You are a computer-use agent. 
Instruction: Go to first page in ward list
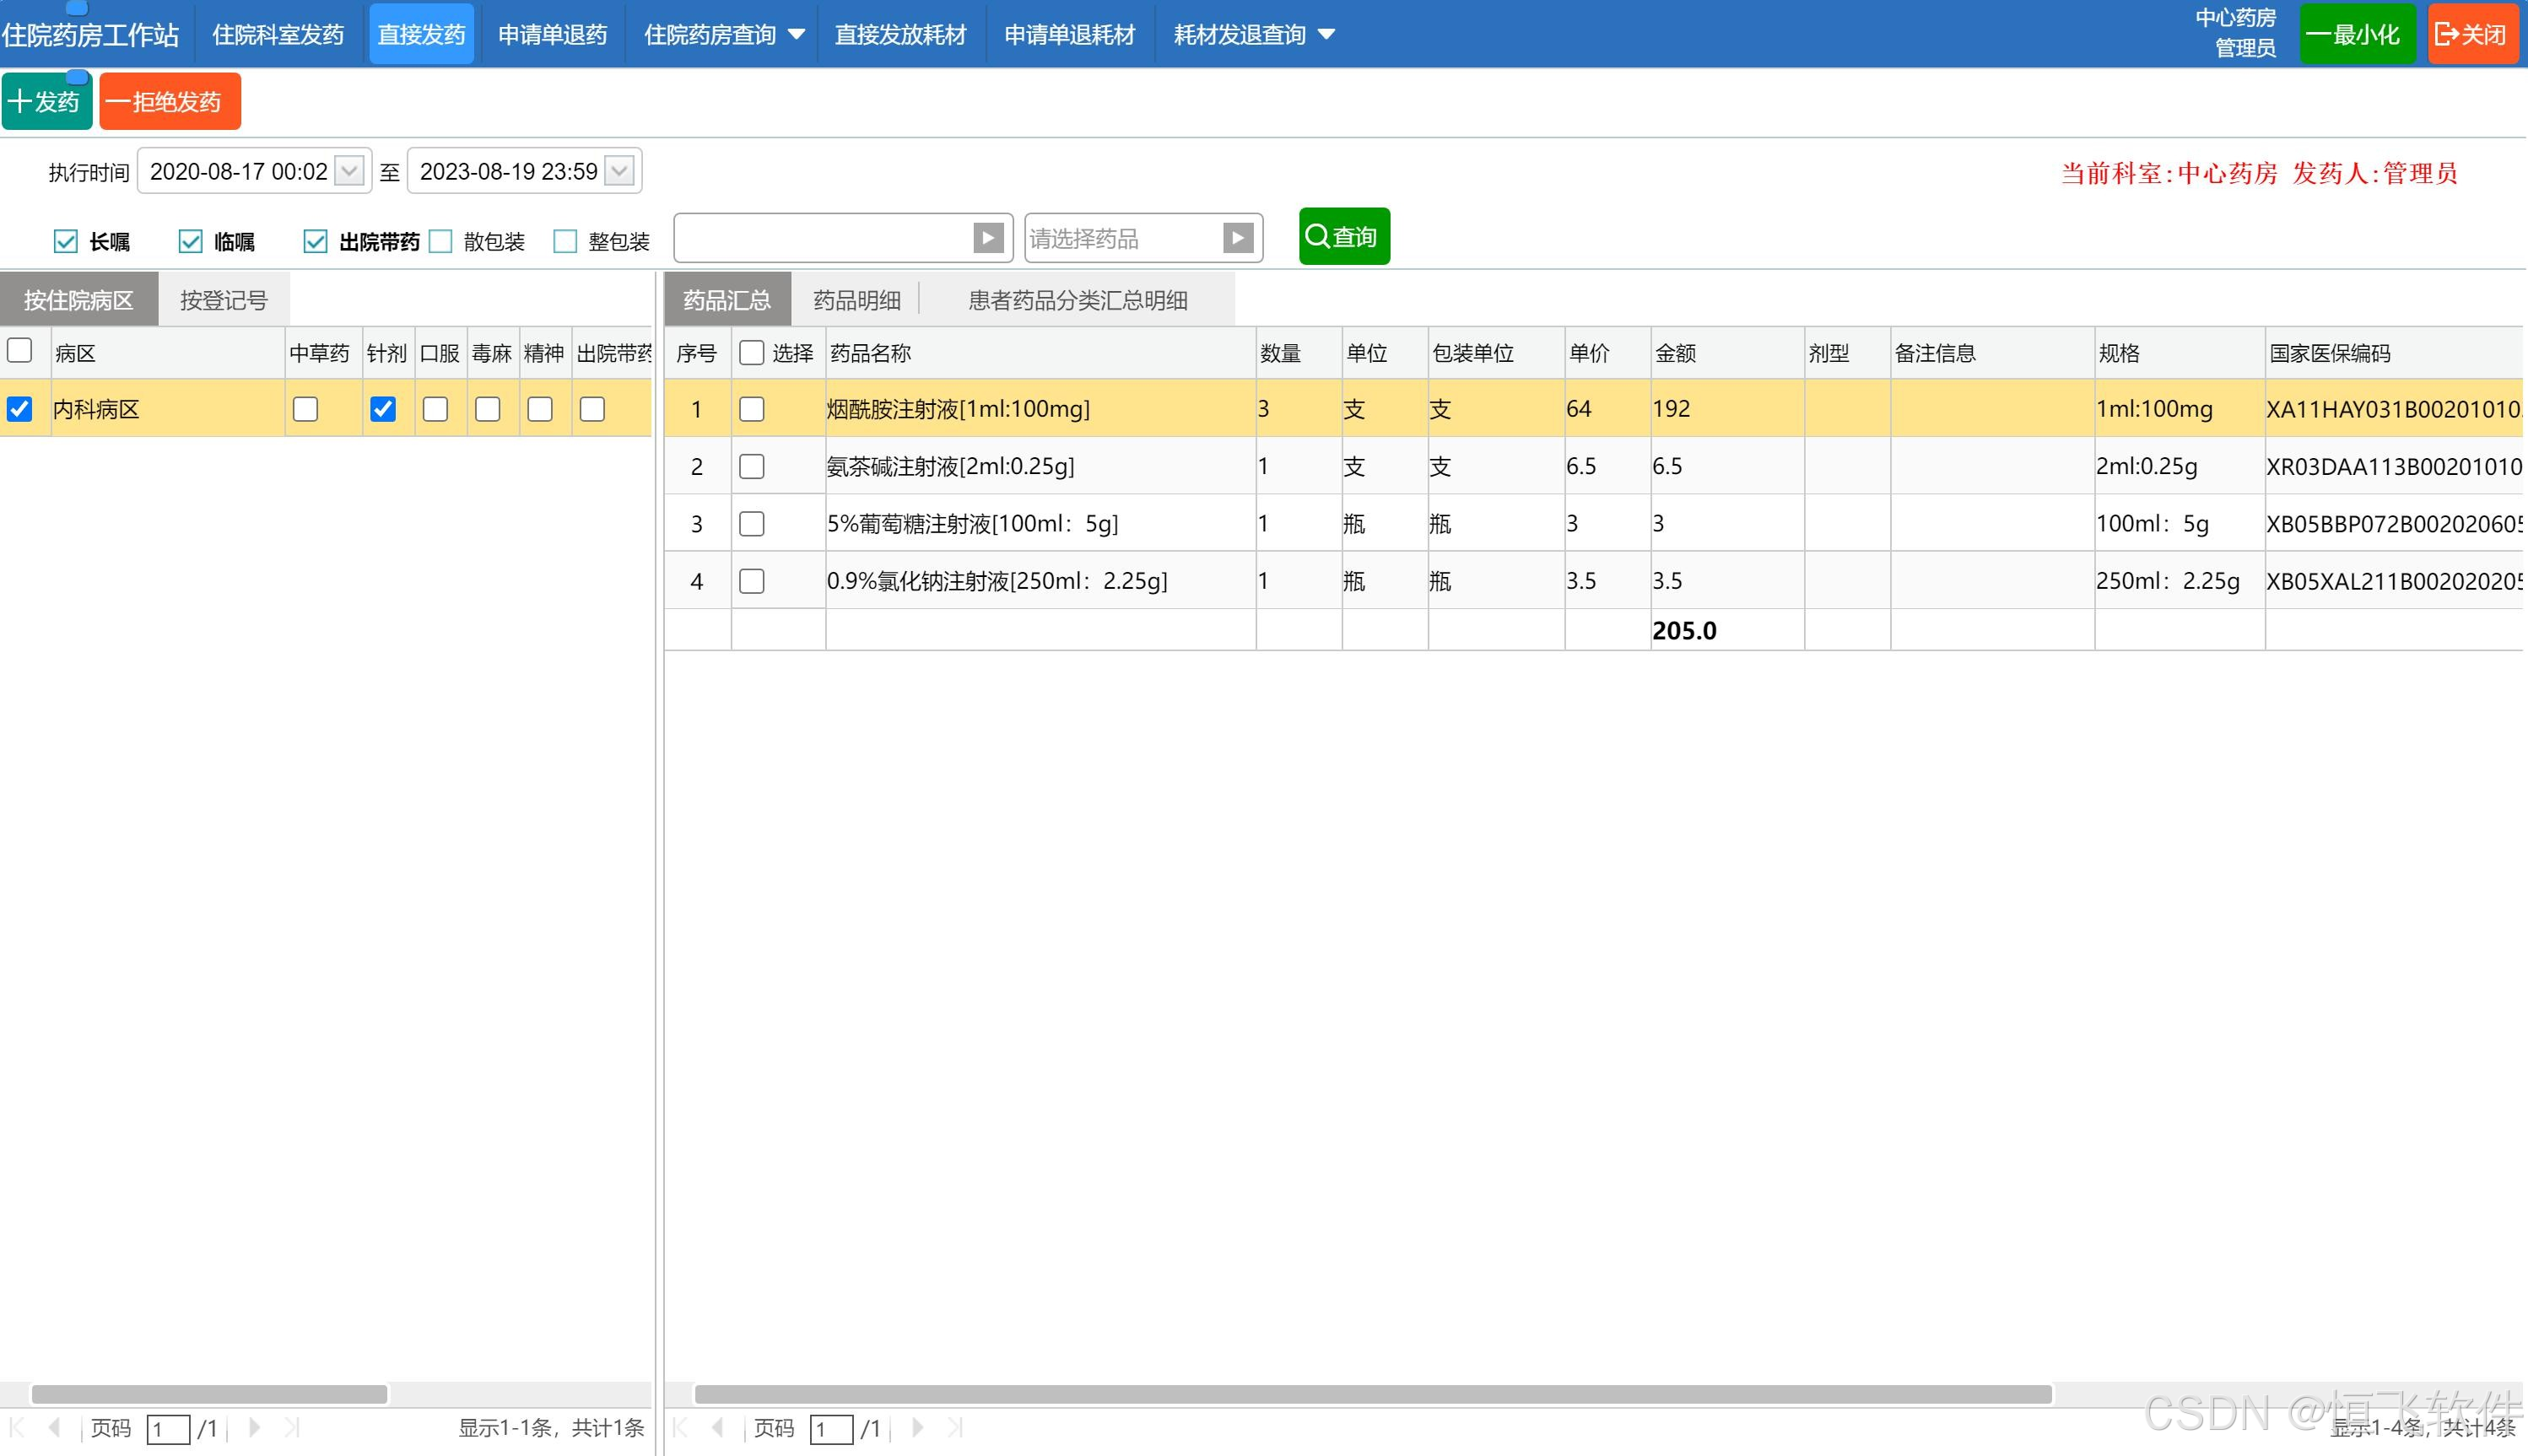click(17, 1428)
